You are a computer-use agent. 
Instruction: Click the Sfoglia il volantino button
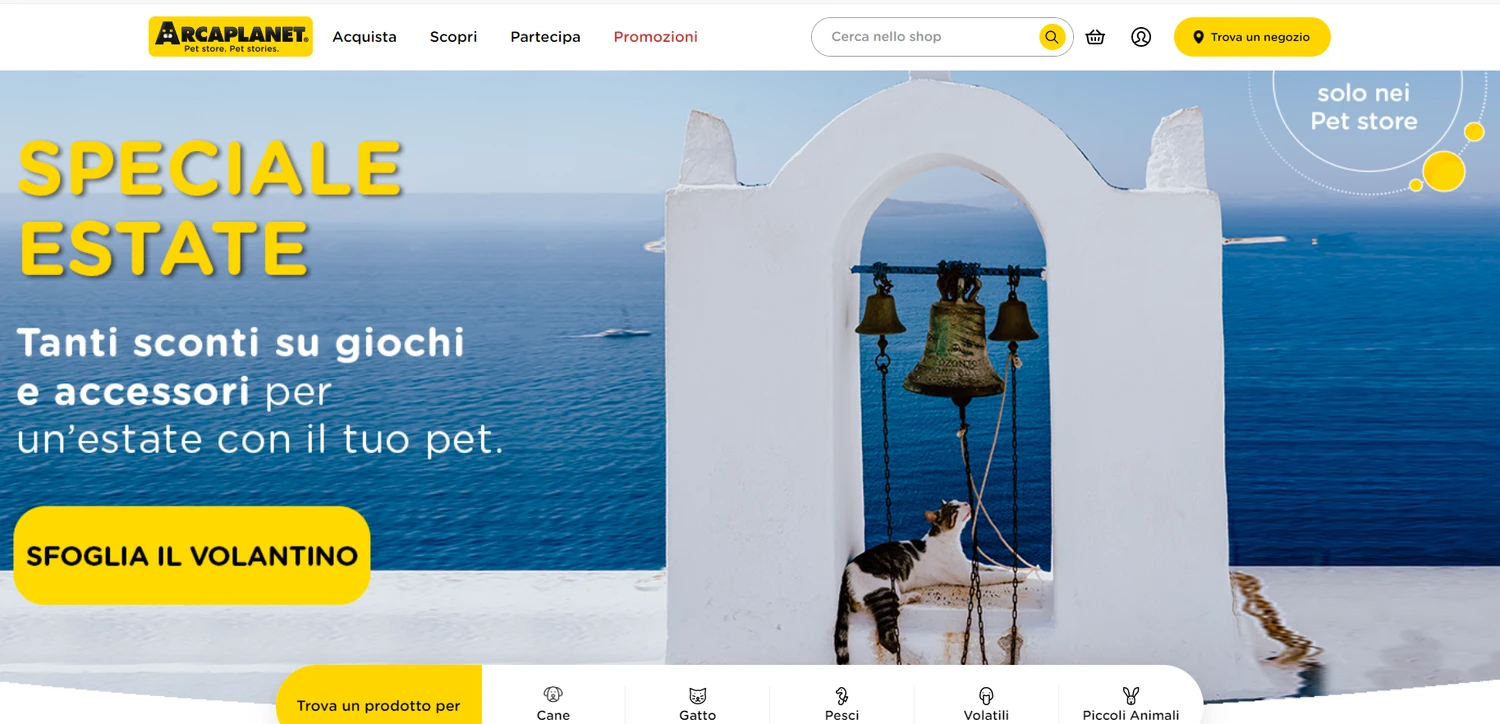(x=192, y=555)
